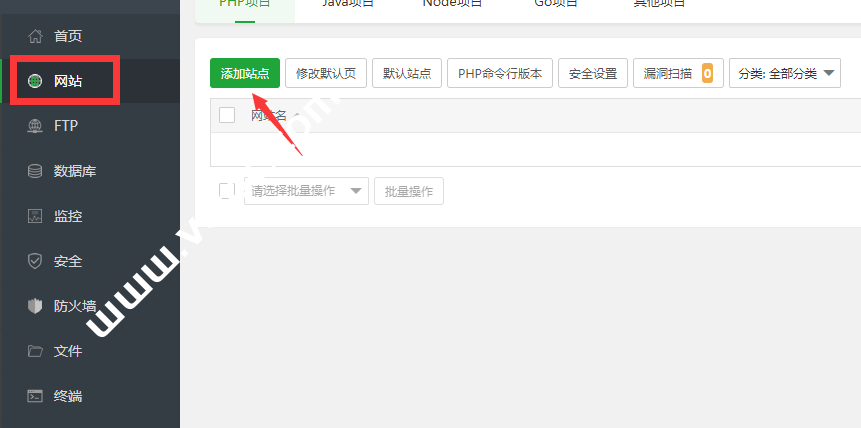Click the orange 0 badge on 漏洞扫描
This screenshot has width=861, height=428.
[707, 73]
